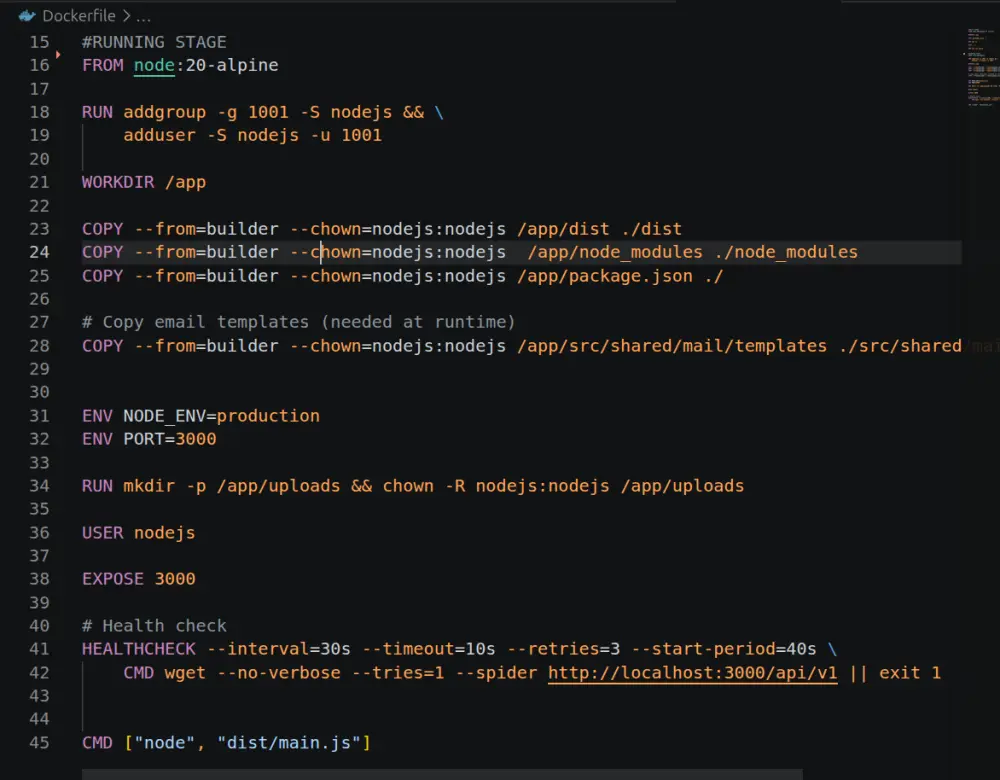Open the breadcrumb ellipsis segment
This screenshot has width=1000, height=780.
click(x=143, y=16)
